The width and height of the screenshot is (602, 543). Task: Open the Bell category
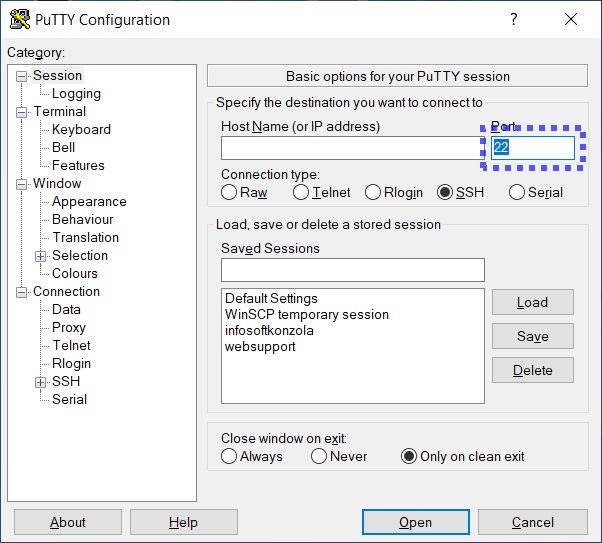pos(63,147)
